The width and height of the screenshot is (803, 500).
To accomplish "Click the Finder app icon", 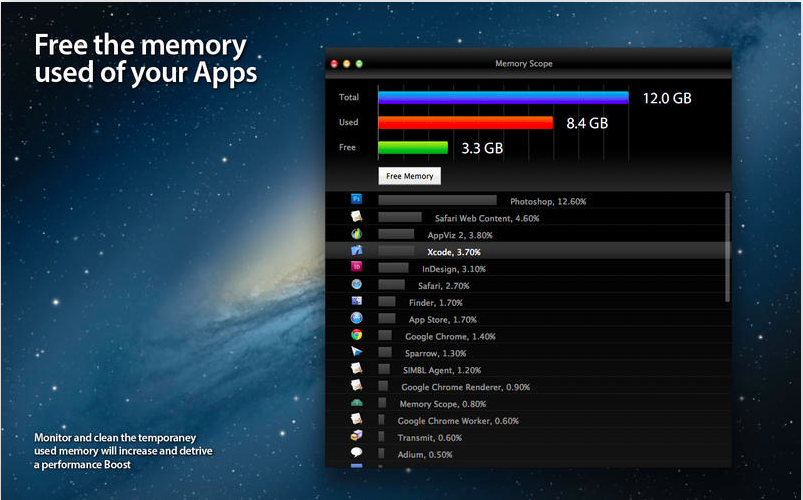I will point(356,301).
